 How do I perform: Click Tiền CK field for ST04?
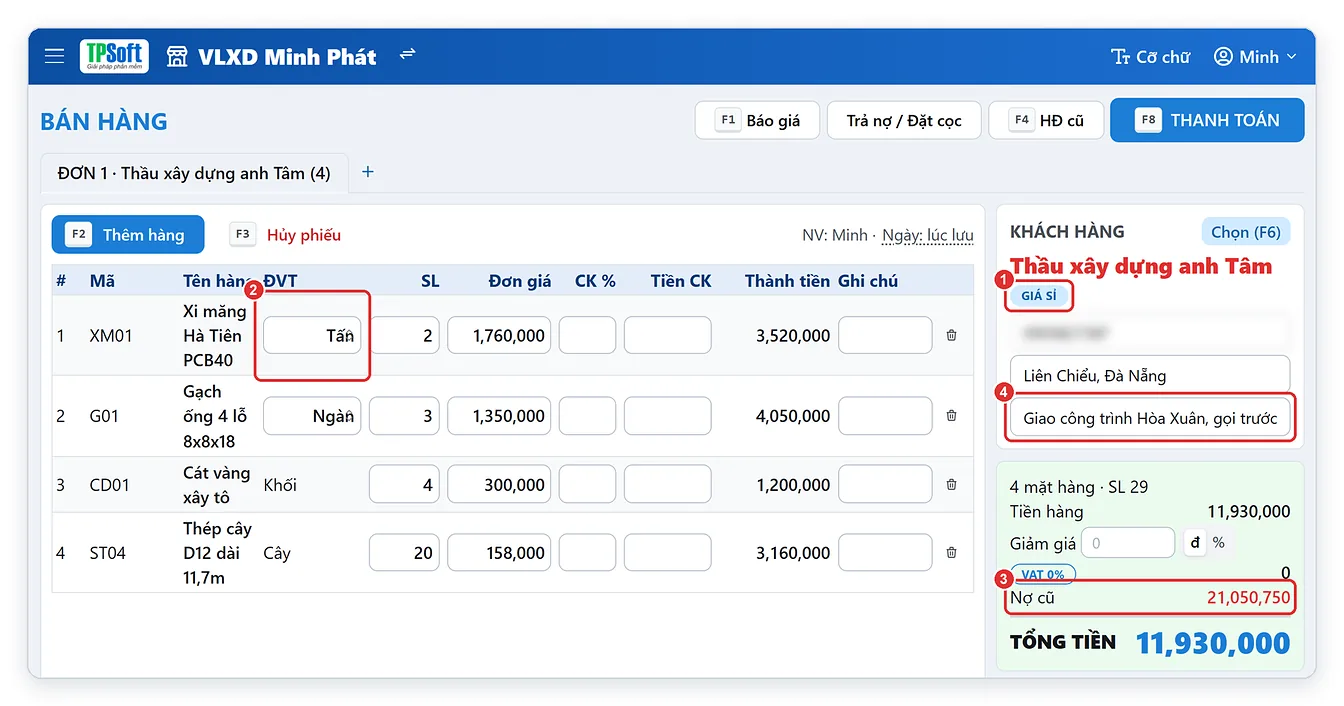tap(667, 553)
